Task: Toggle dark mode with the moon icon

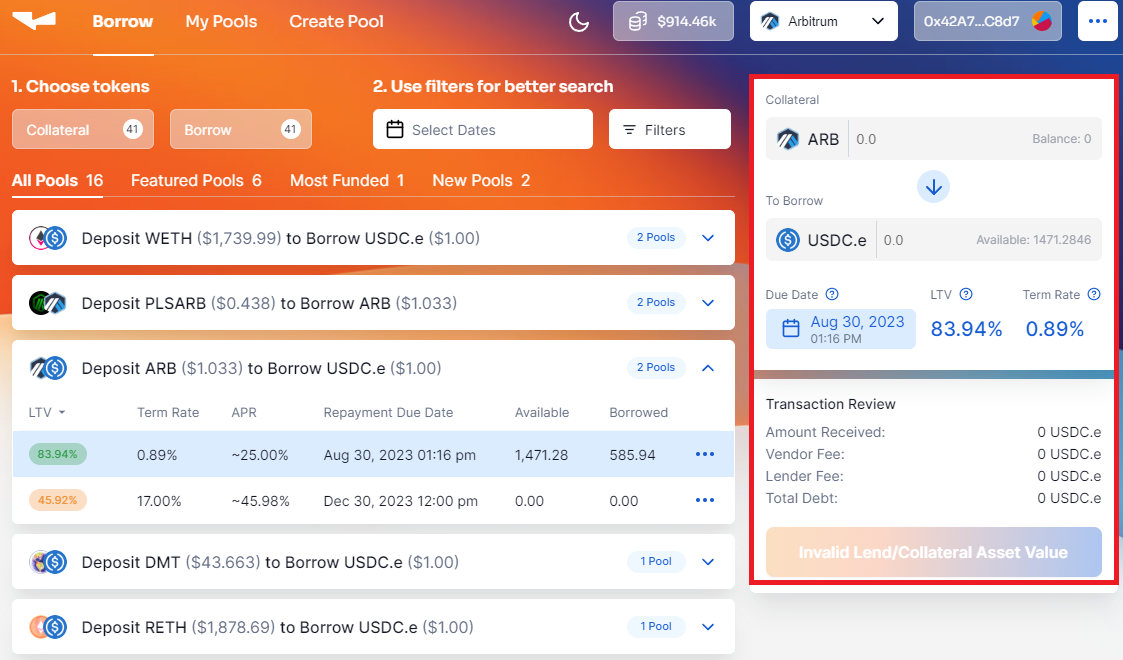Action: (579, 22)
